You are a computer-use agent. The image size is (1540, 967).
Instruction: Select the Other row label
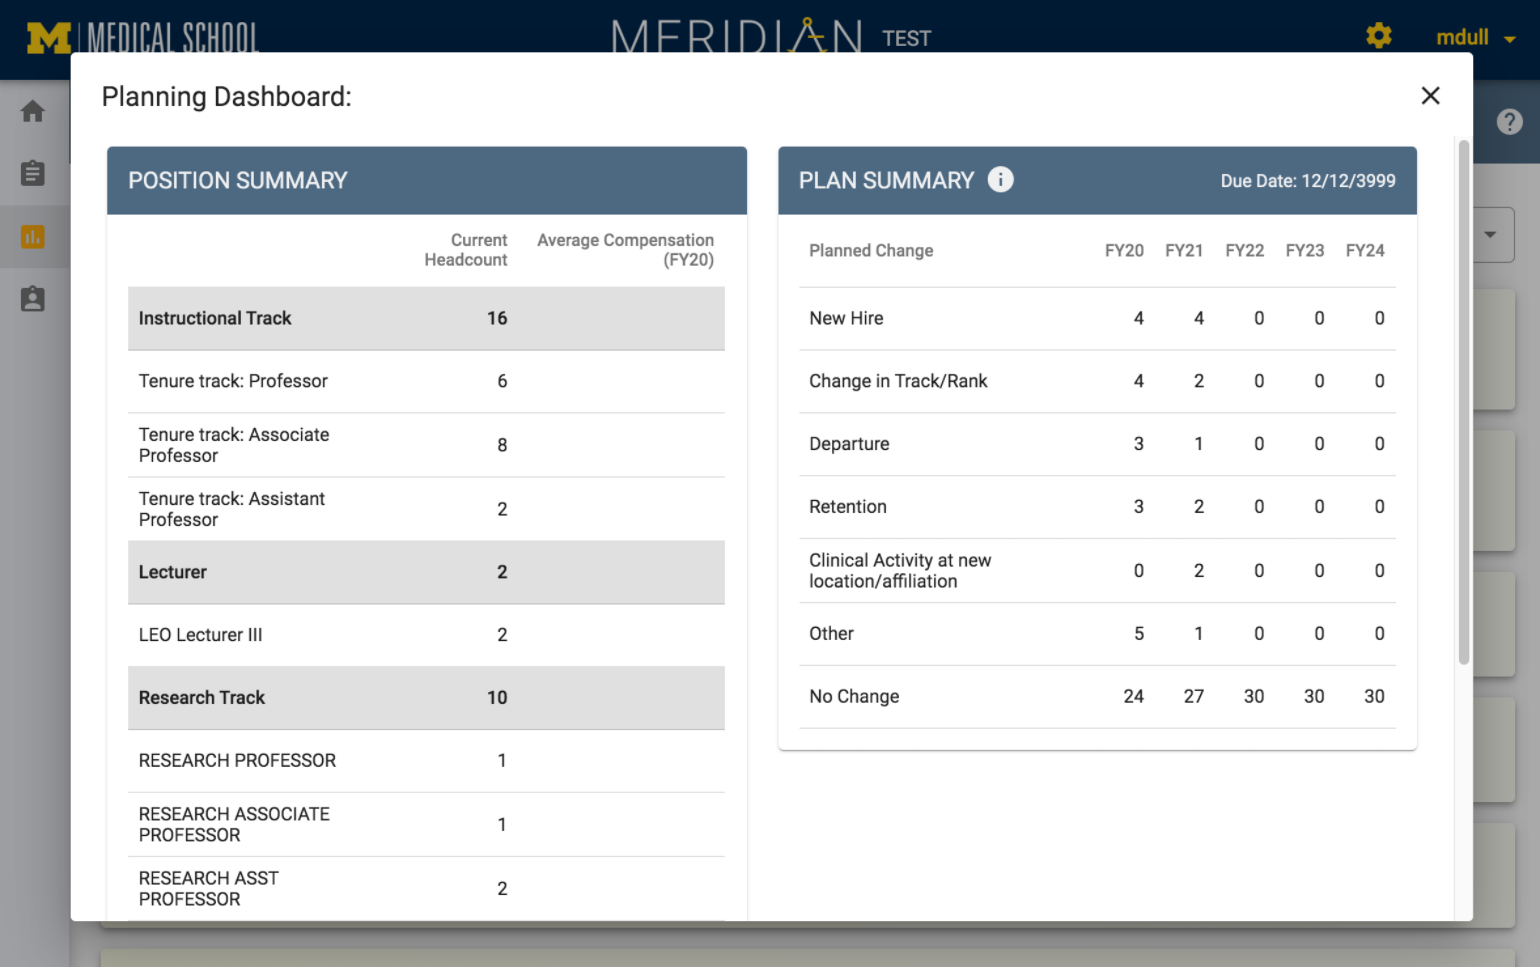(x=831, y=633)
